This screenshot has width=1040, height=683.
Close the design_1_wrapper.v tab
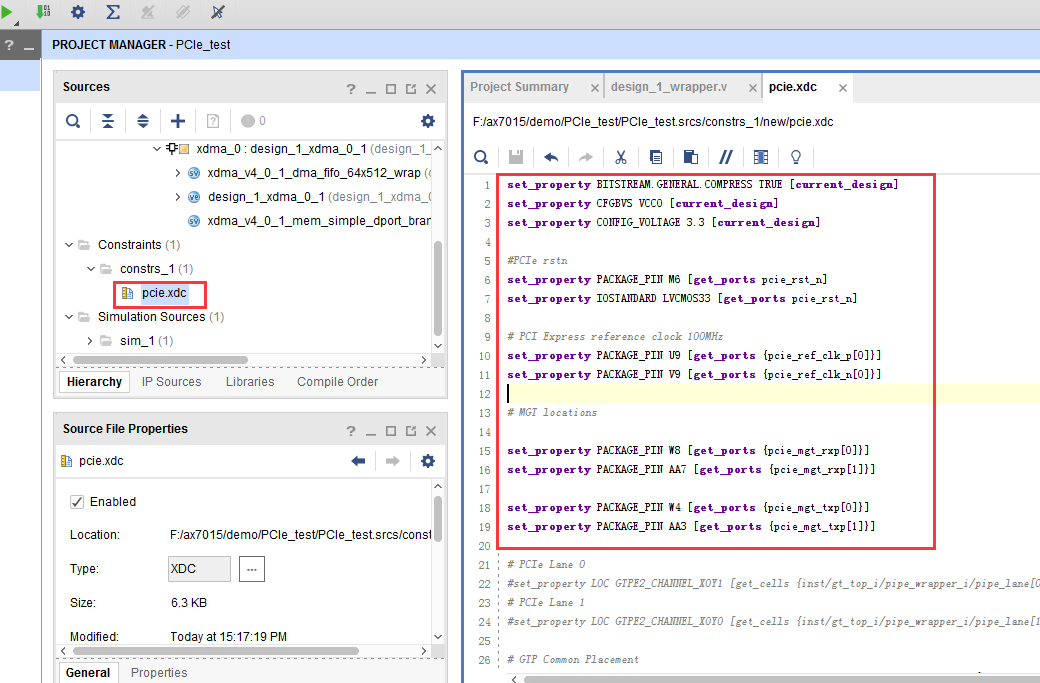(x=752, y=88)
